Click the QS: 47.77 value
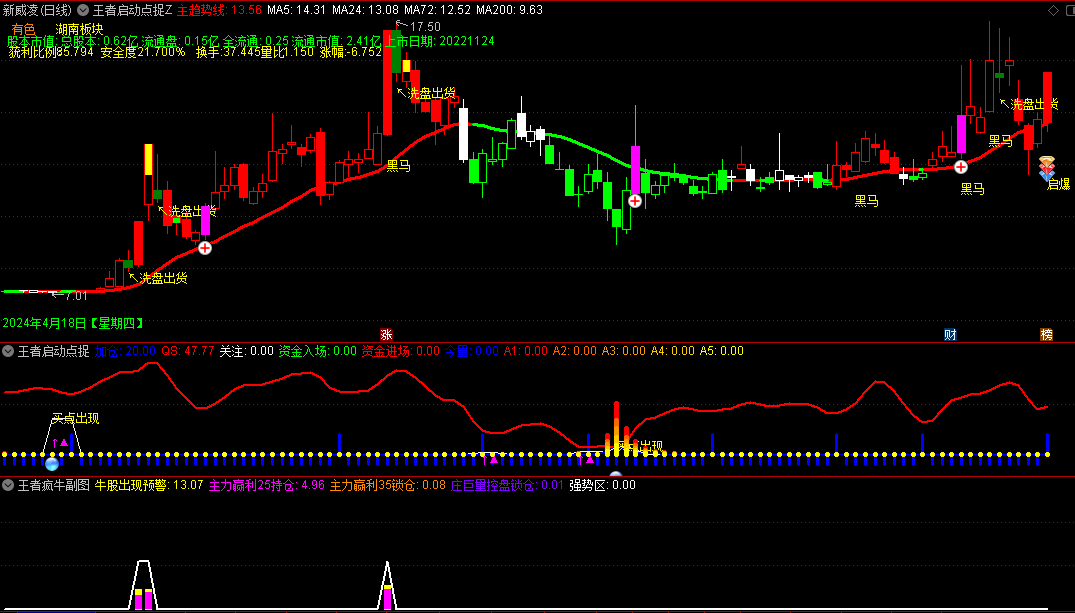 pos(188,351)
